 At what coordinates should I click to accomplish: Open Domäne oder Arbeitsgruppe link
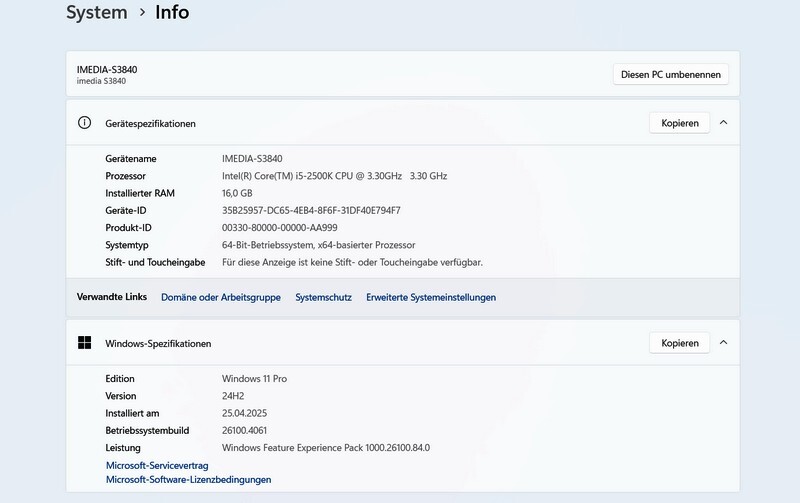[221, 297]
